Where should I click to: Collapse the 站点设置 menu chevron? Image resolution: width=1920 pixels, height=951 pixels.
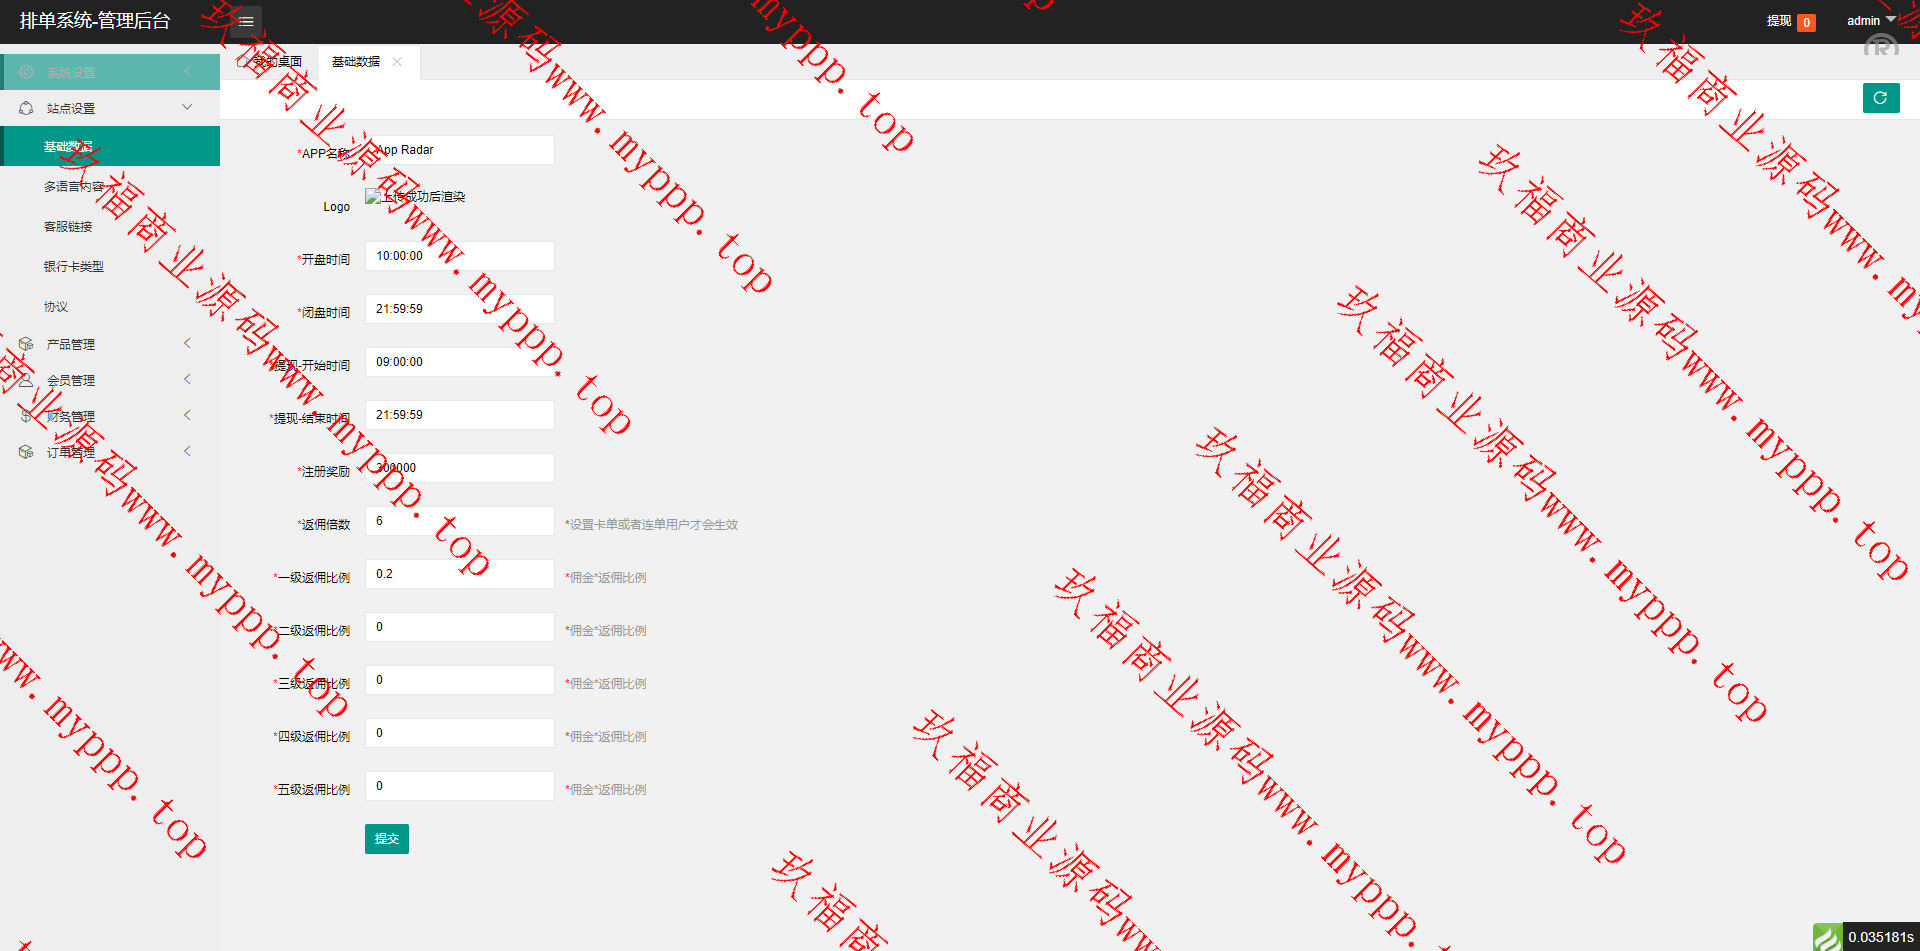click(187, 107)
